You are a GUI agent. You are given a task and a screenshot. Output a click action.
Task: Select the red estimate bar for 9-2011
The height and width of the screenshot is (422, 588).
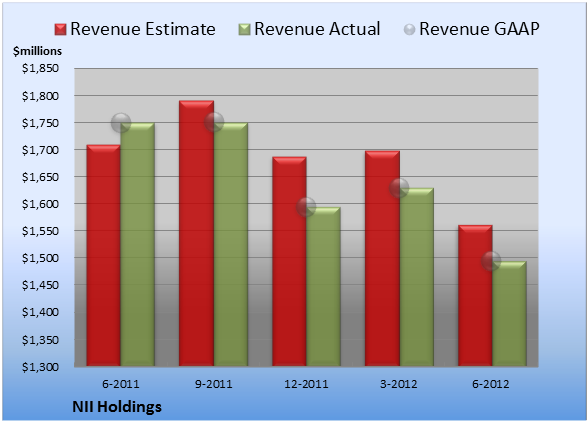pyautogui.click(x=196, y=233)
